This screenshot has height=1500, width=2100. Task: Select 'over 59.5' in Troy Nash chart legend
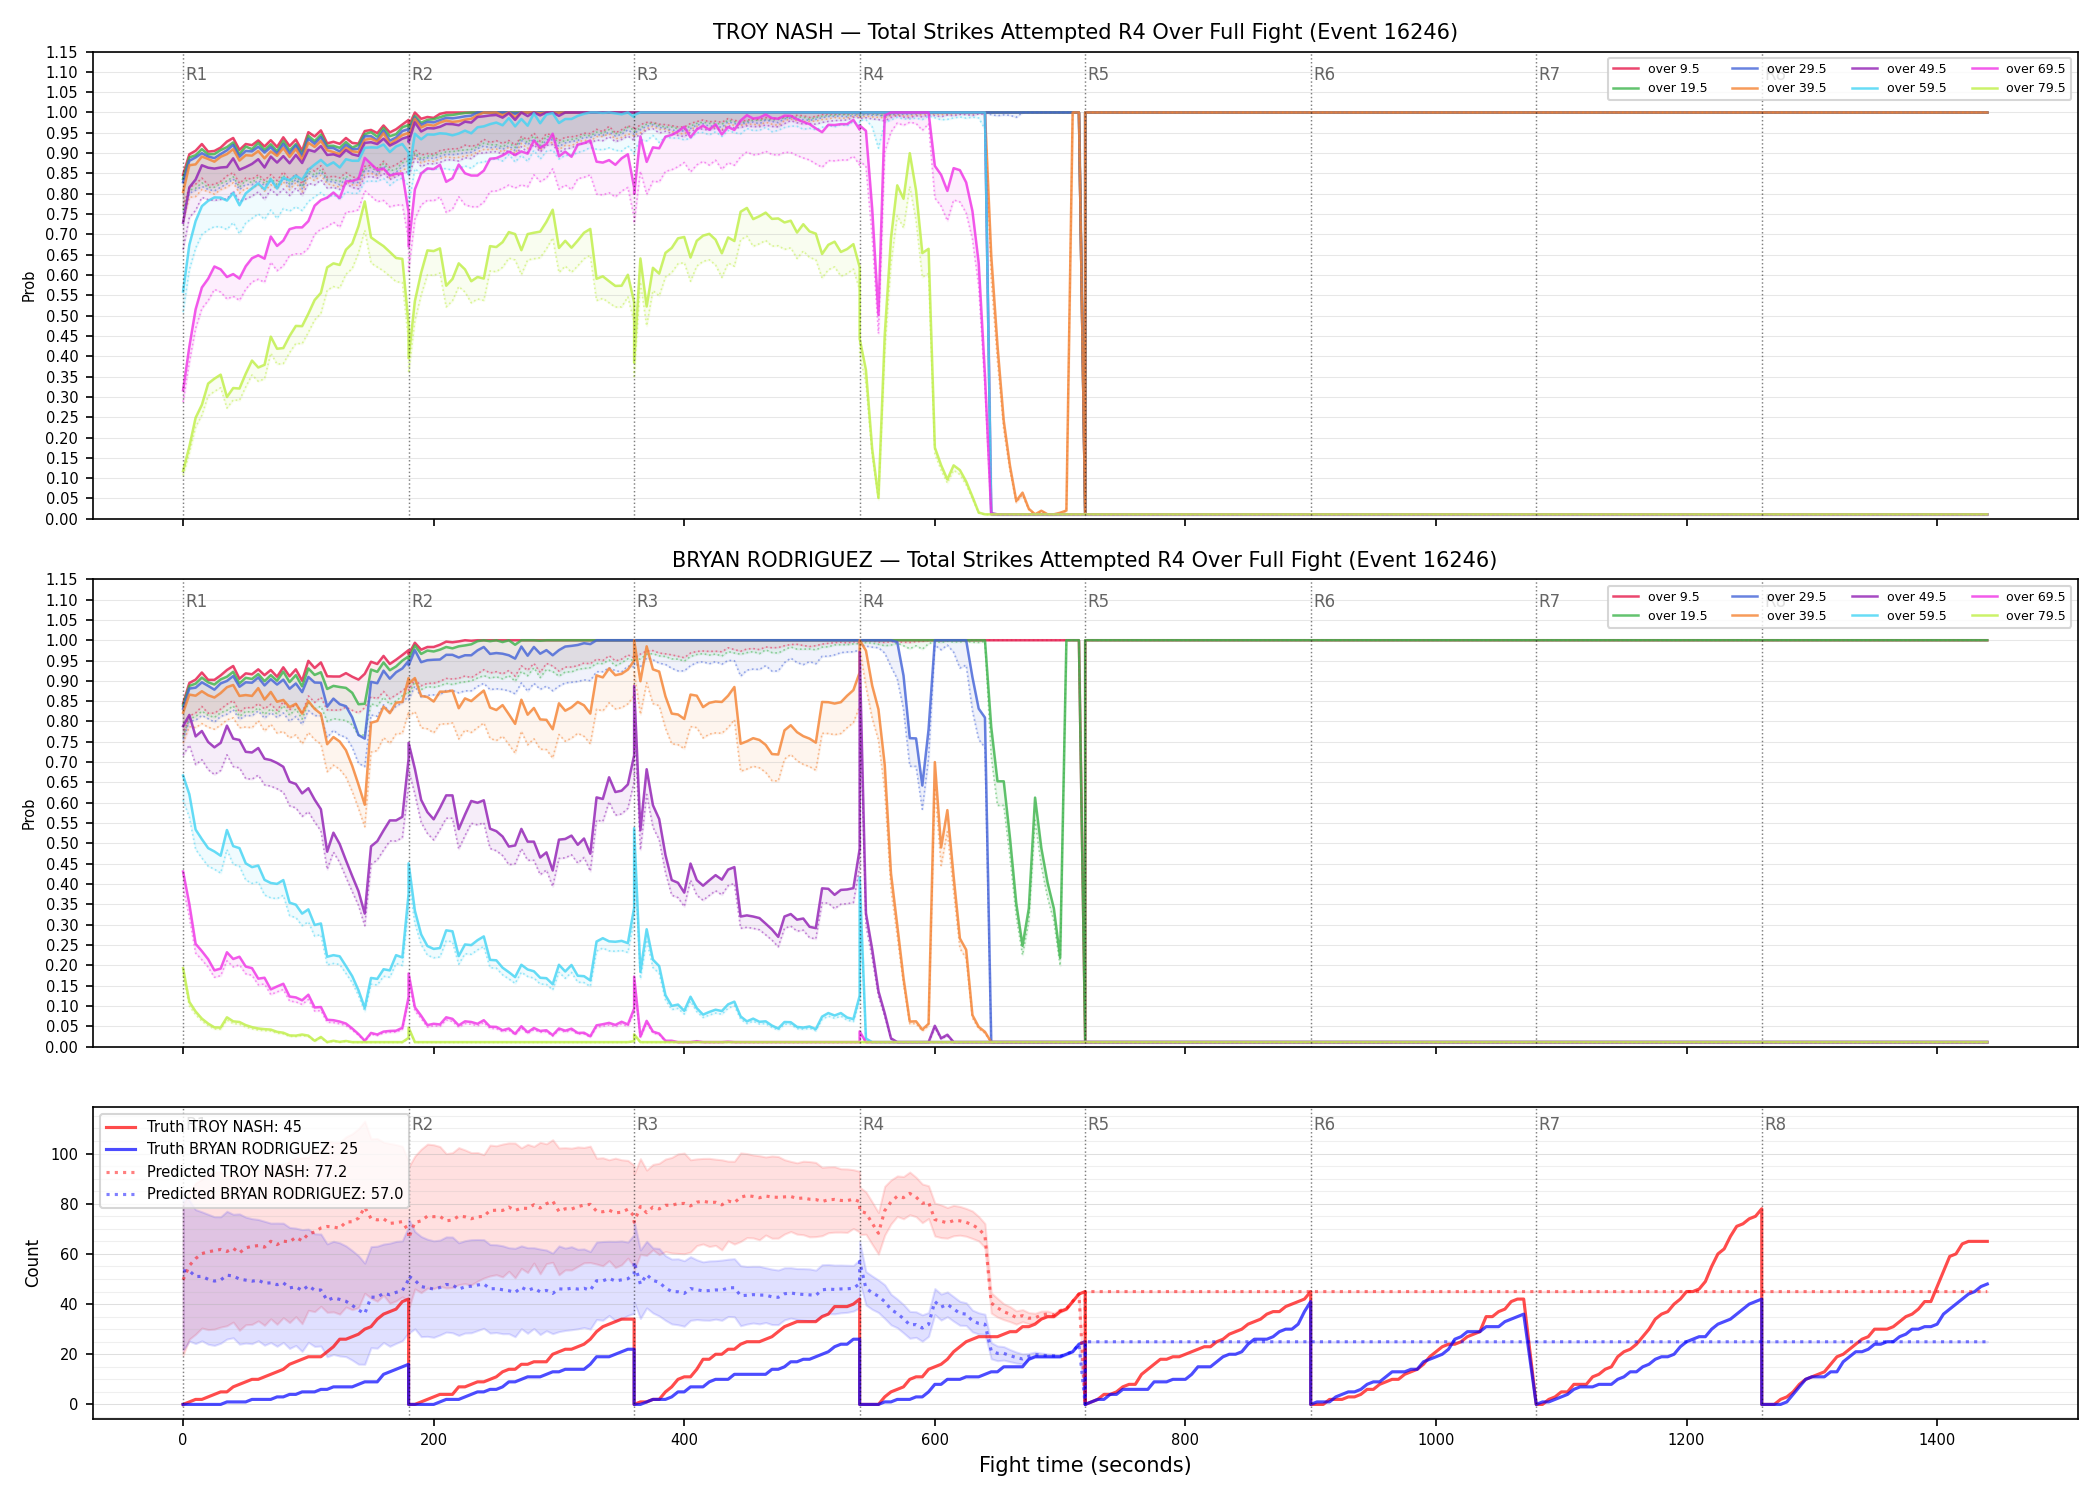(1899, 88)
